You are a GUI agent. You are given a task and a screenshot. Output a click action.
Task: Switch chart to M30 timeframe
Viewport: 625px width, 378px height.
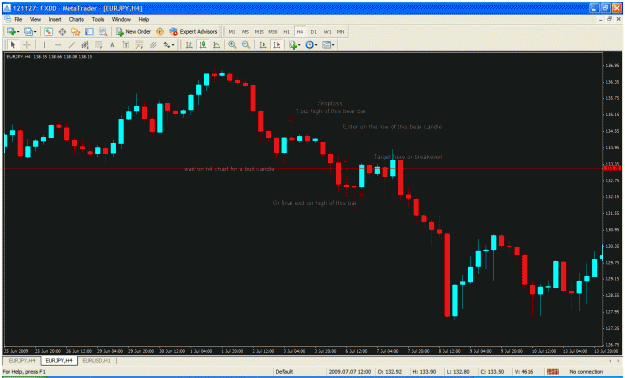click(x=273, y=32)
